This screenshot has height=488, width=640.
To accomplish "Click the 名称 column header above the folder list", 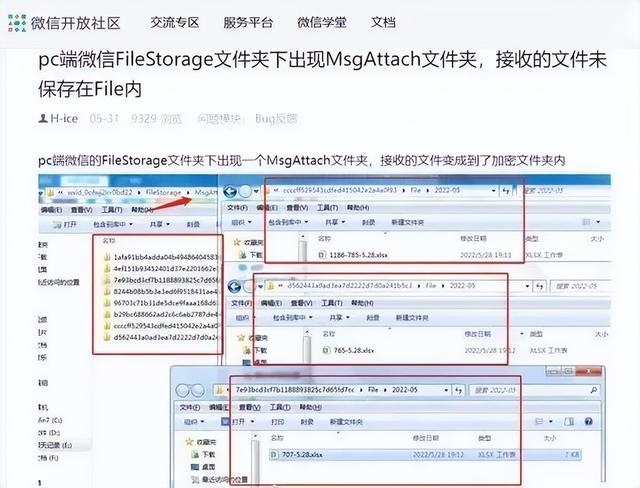I will pyautogui.click(x=109, y=241).
